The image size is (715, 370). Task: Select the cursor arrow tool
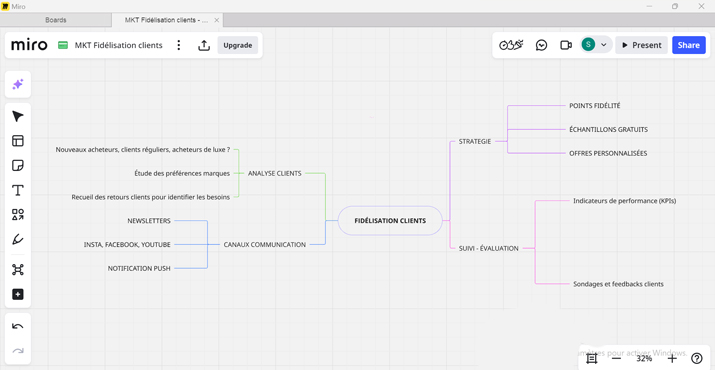[x=18, y=117]
